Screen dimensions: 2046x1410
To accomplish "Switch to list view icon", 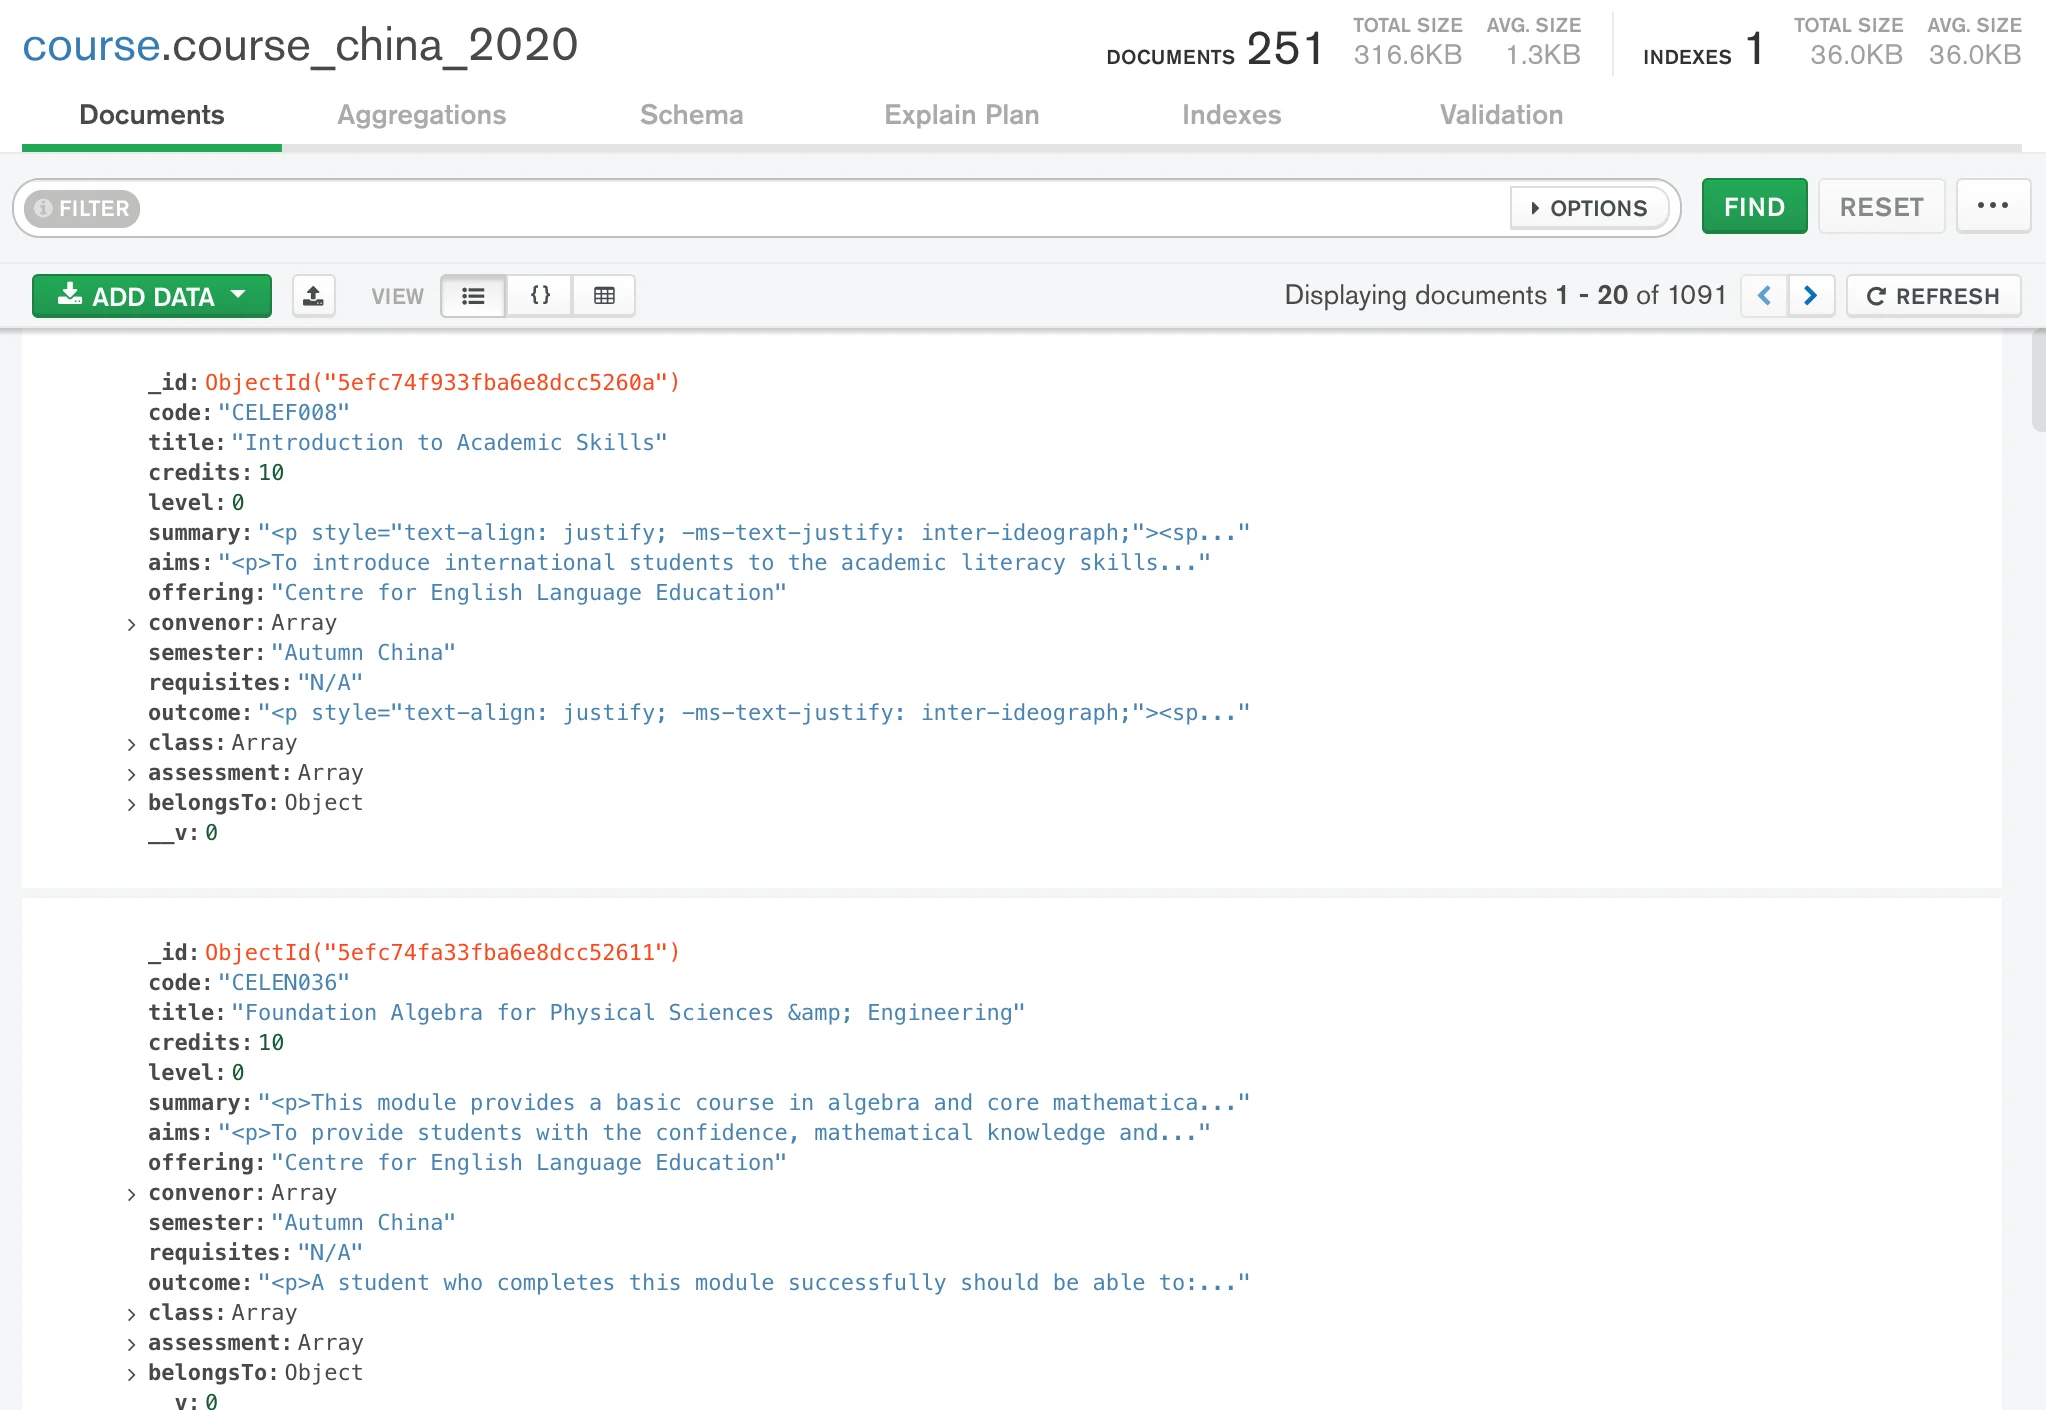I will (473, 296).
